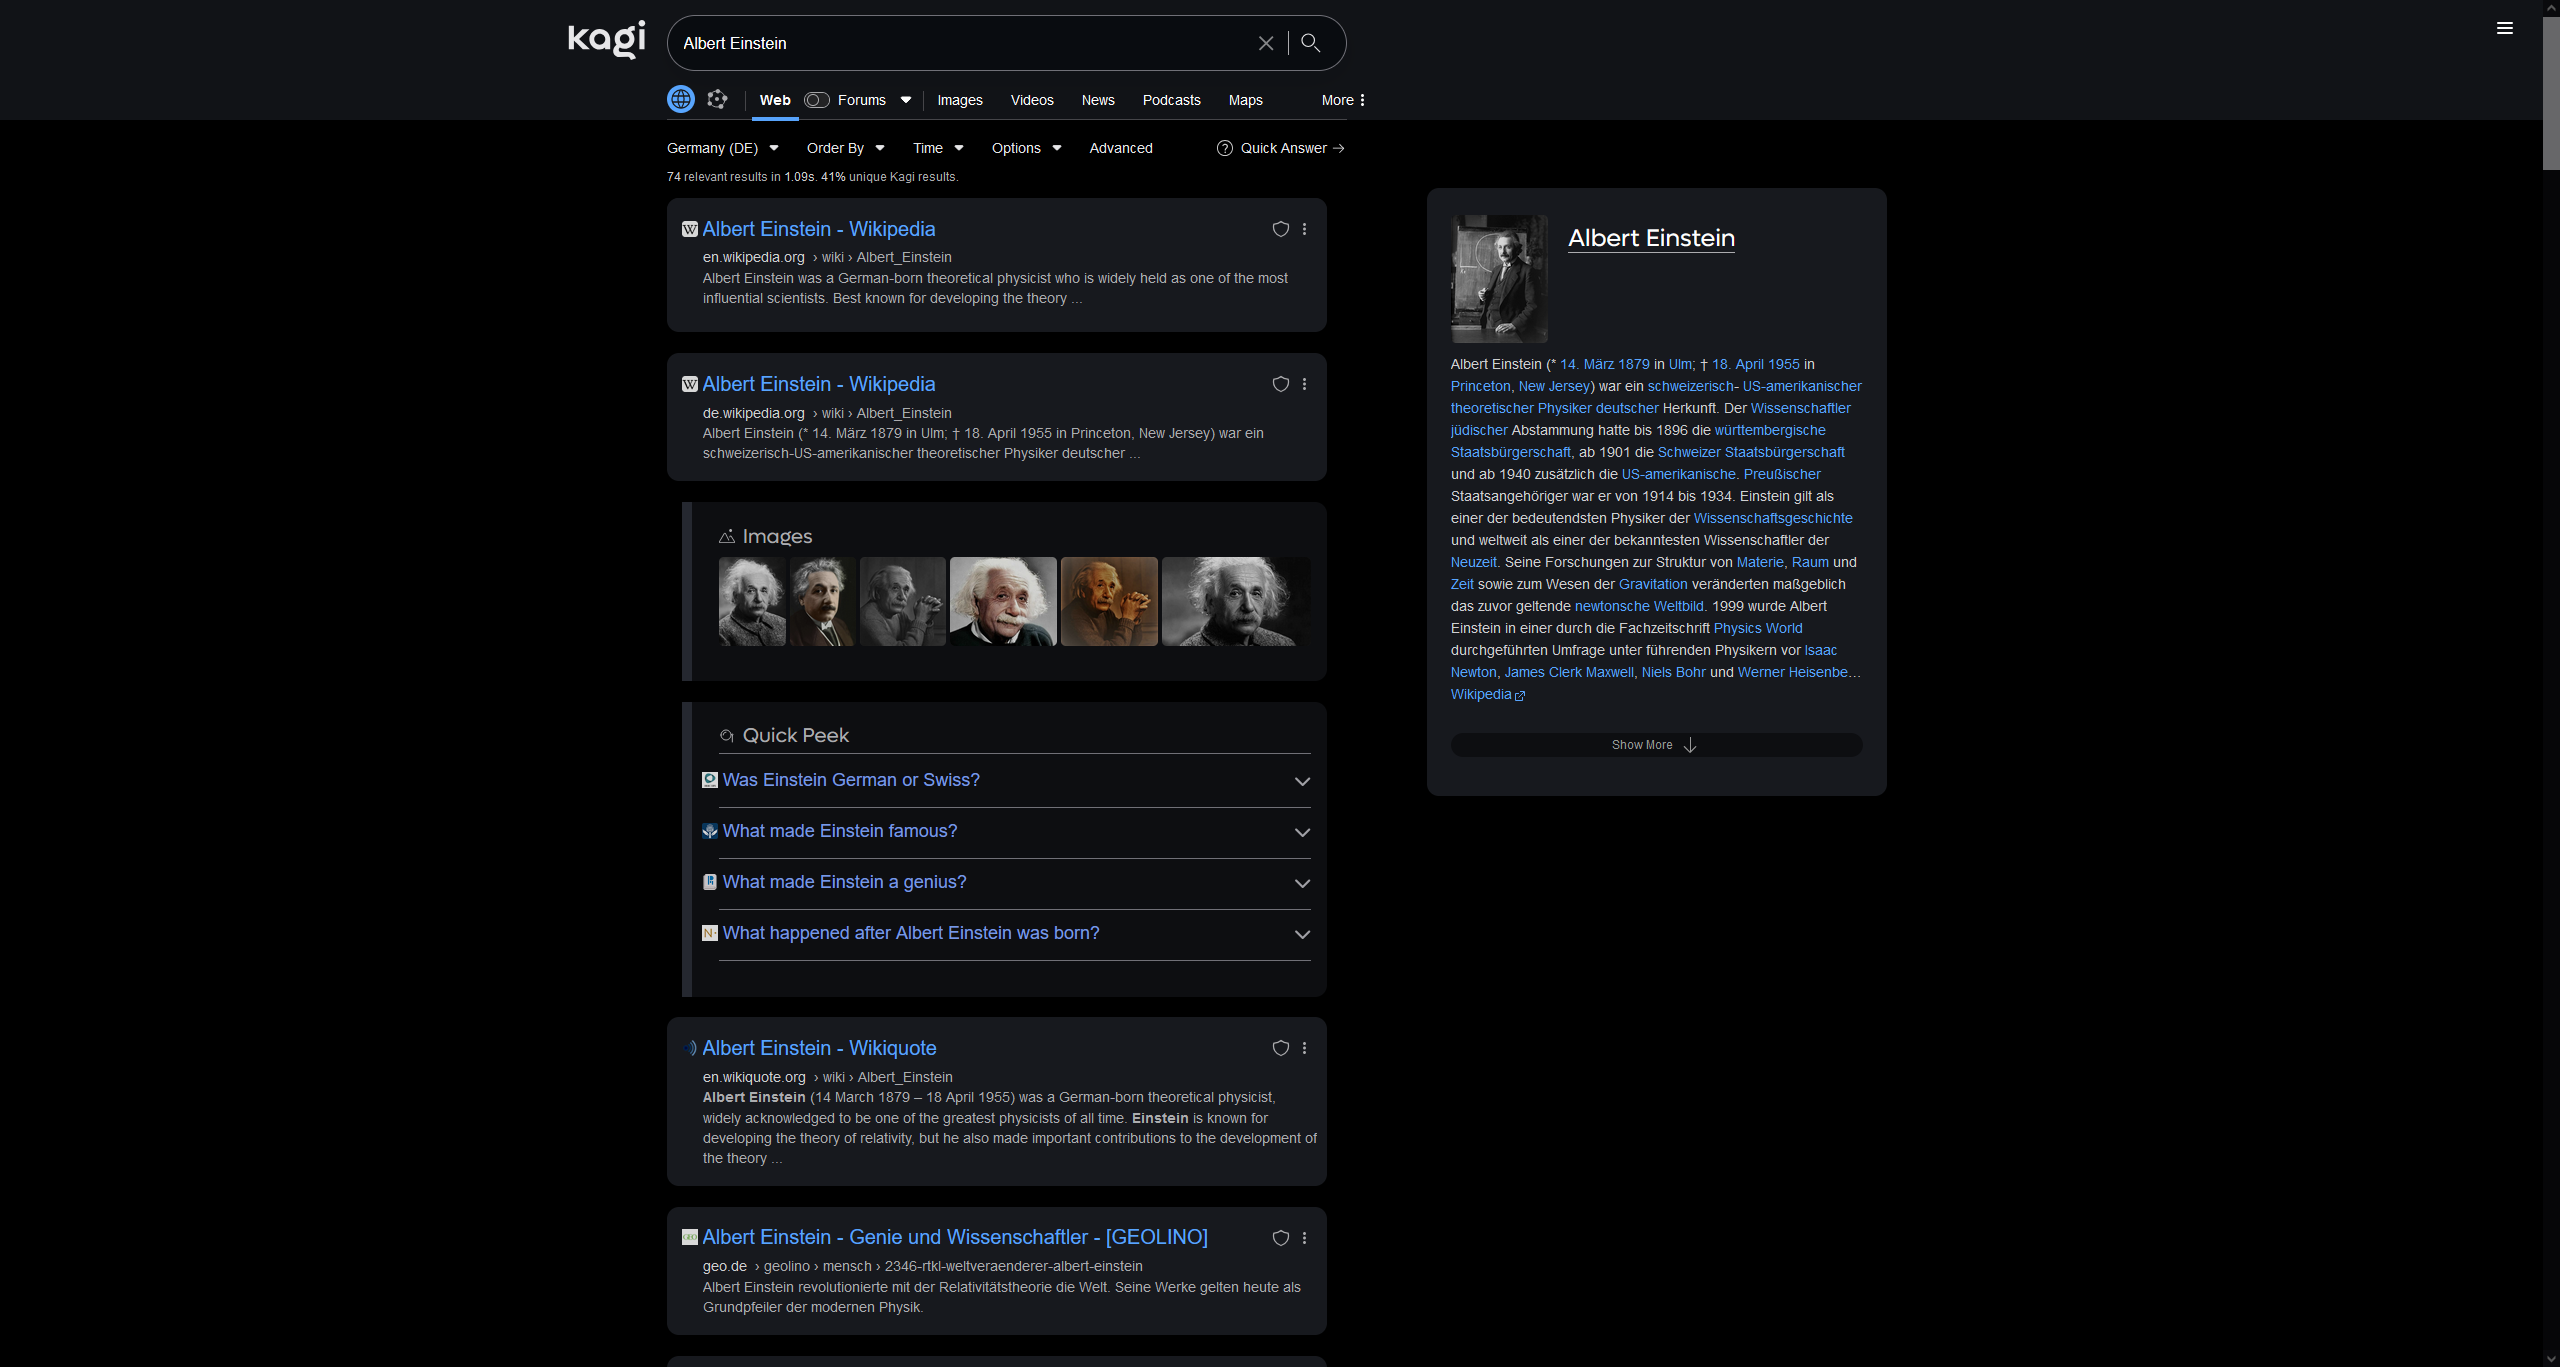Open more options for en.wikipedia result
Screen dimensions: 2560x1367
[x=1304, y=229]
